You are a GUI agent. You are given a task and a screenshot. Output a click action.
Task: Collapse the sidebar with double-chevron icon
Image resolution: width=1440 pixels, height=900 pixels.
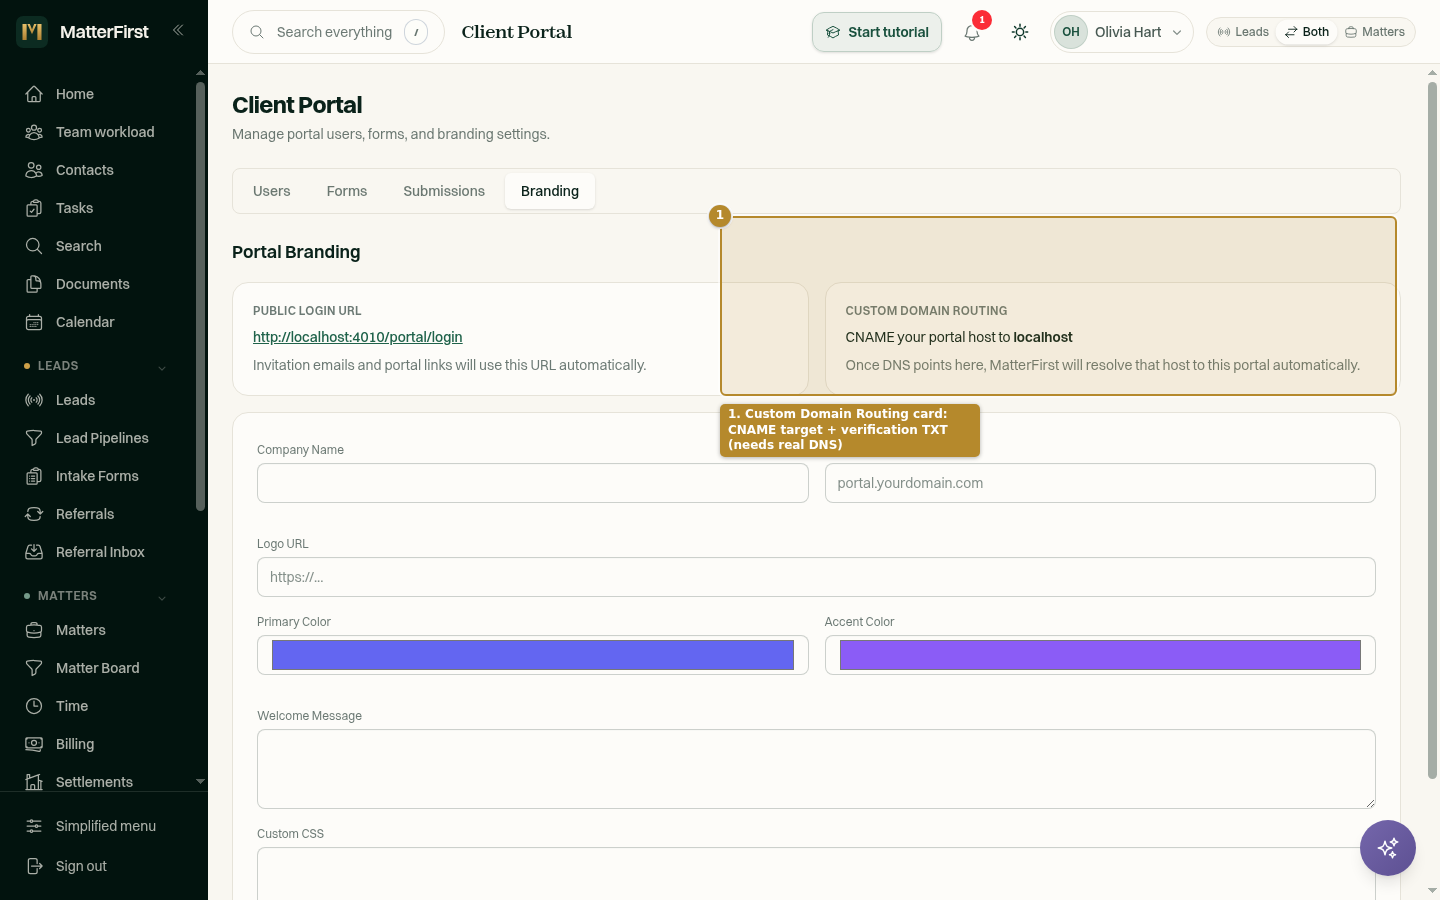178,30
